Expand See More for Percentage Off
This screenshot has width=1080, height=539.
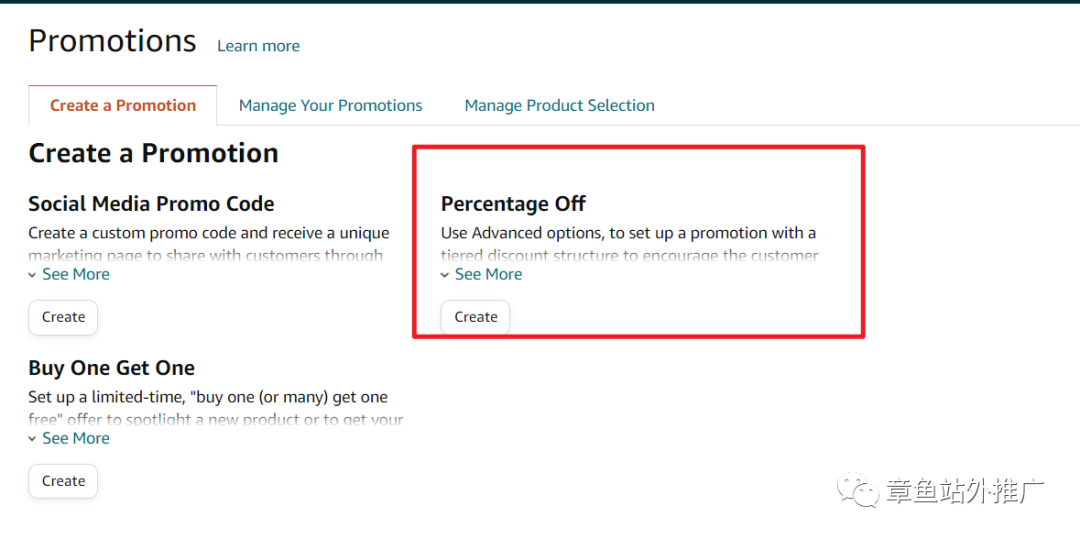click(x=488, y=275)
